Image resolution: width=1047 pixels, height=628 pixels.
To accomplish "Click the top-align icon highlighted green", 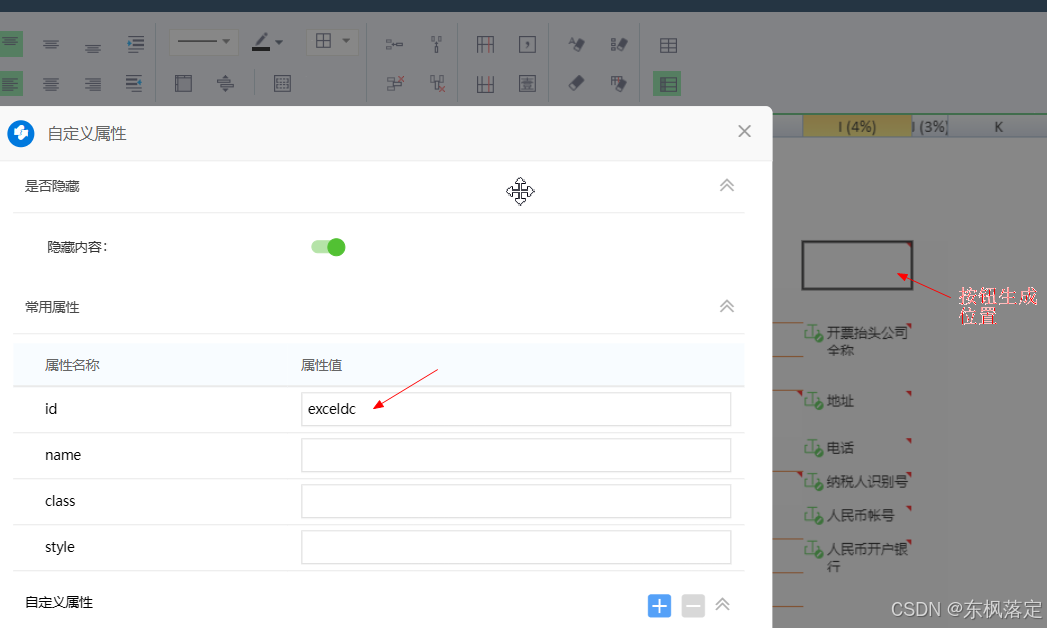I will (x=11, y=44).
